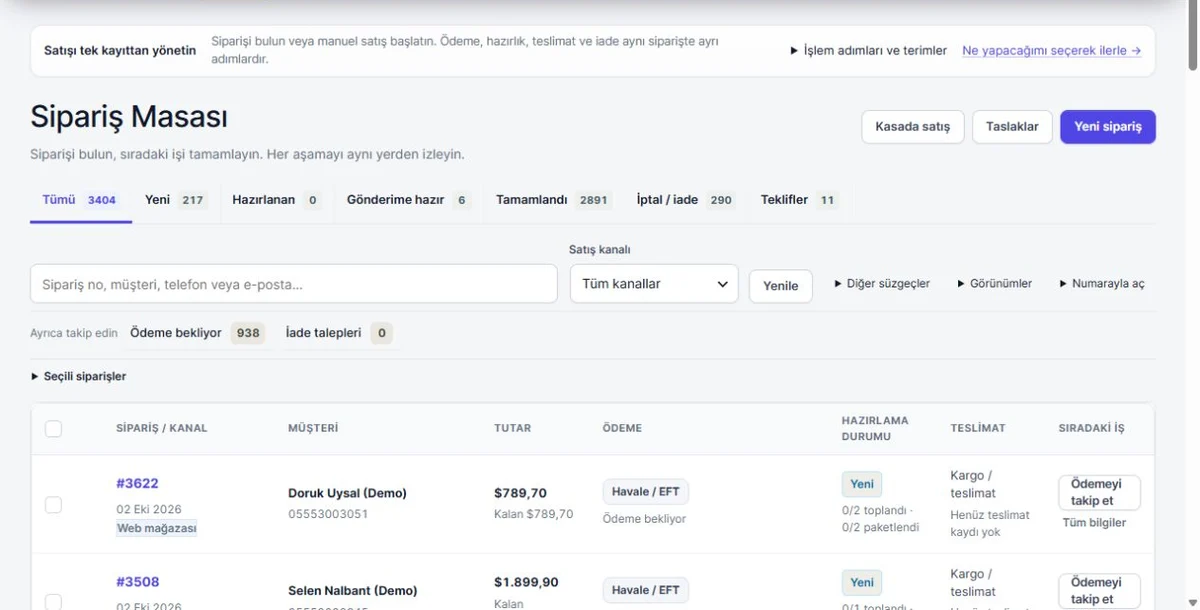Click TUTAR column header
The height and width of the screenshot is (610, 1200).
513,428
